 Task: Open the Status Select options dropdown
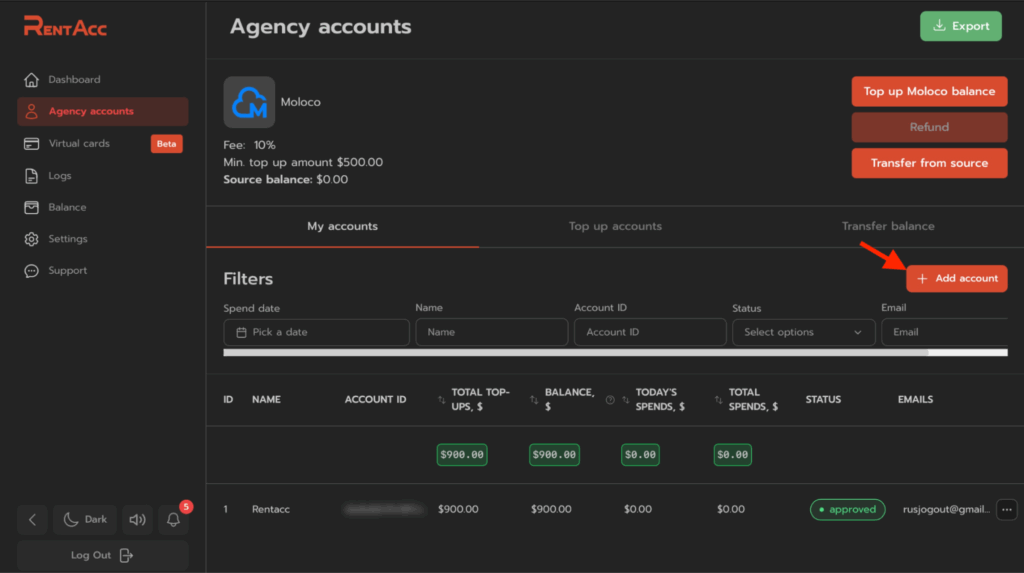pyautogui.click(x=803, y=332)
